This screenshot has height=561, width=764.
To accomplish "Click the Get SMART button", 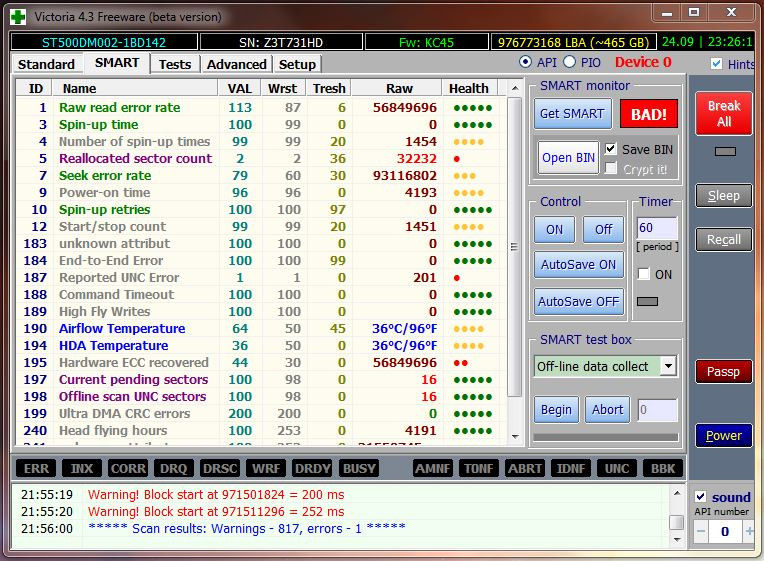I will pos(573,114).
